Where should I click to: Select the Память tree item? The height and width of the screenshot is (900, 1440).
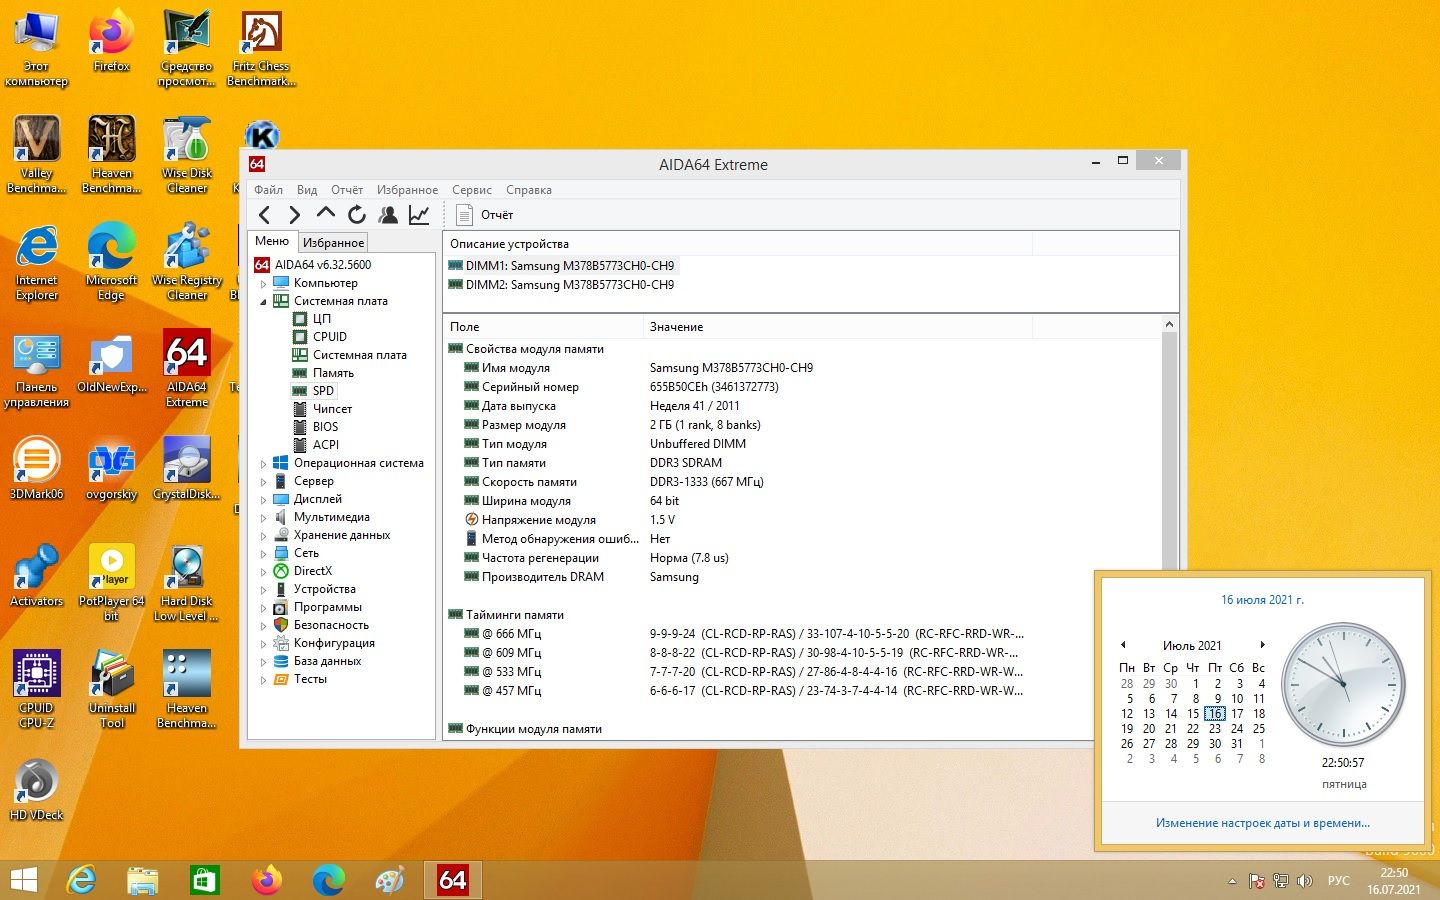coord(333,373)
